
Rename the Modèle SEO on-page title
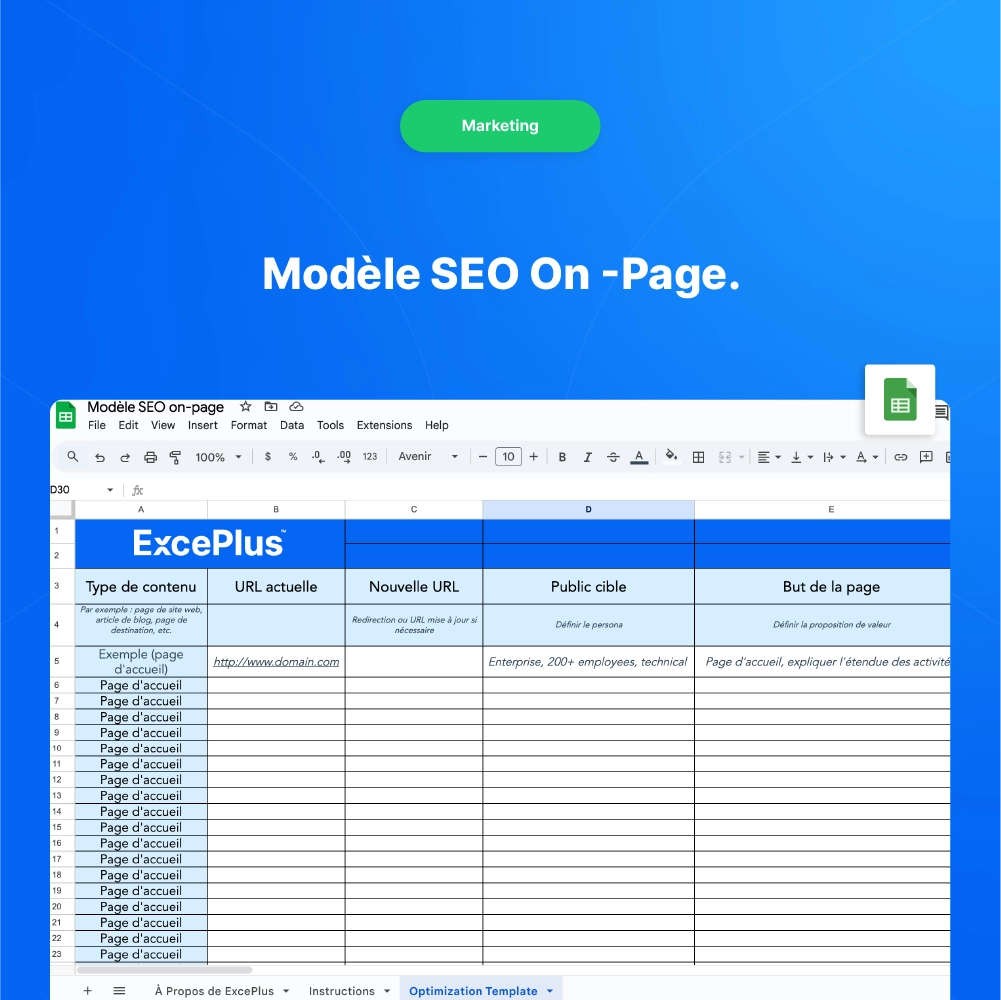point(155,407)
